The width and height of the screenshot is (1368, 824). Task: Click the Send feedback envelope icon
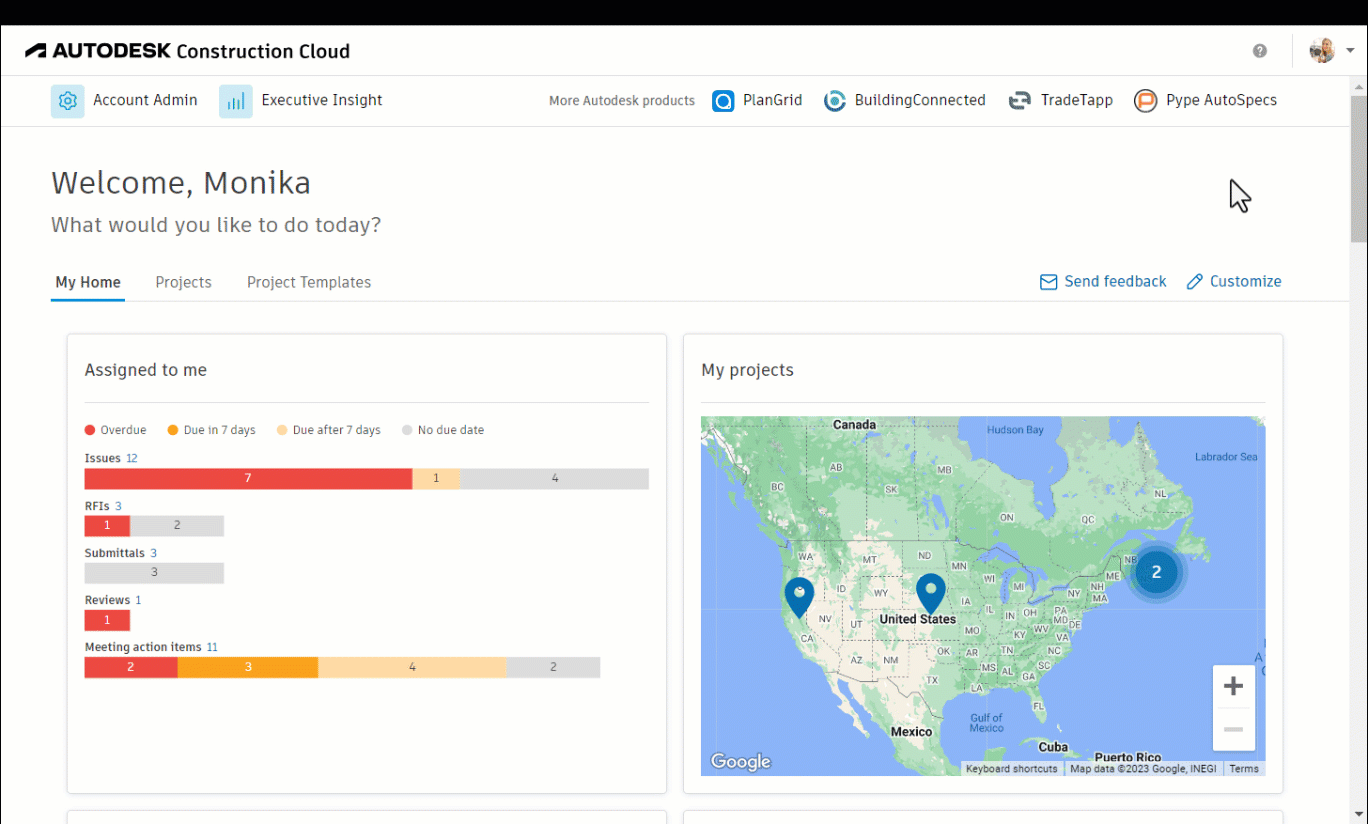[x=1049, y=282]
